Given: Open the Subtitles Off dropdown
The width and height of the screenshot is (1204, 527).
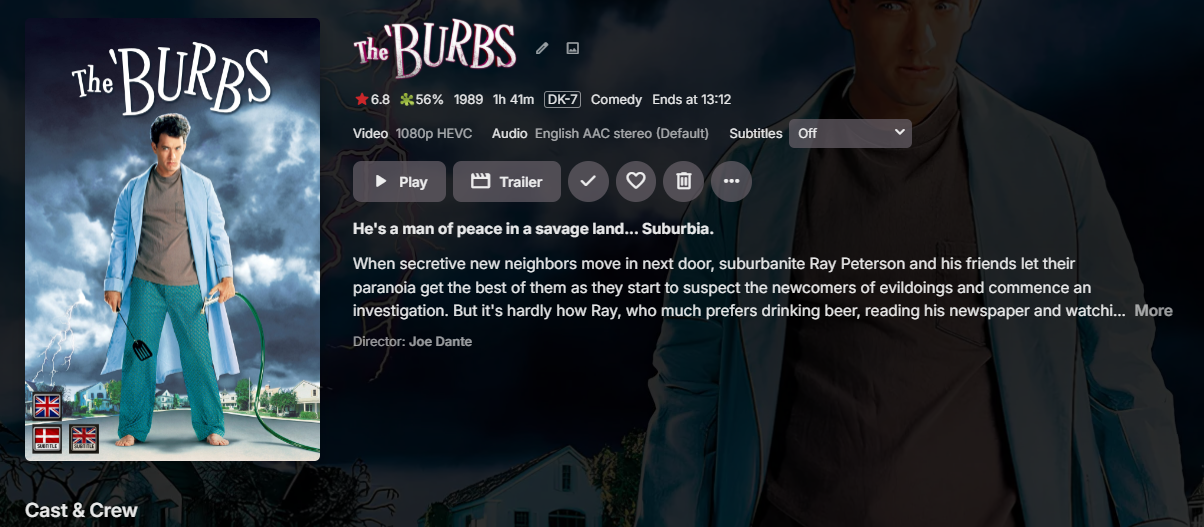Looking at the screenshot, I should coord(850,133).
